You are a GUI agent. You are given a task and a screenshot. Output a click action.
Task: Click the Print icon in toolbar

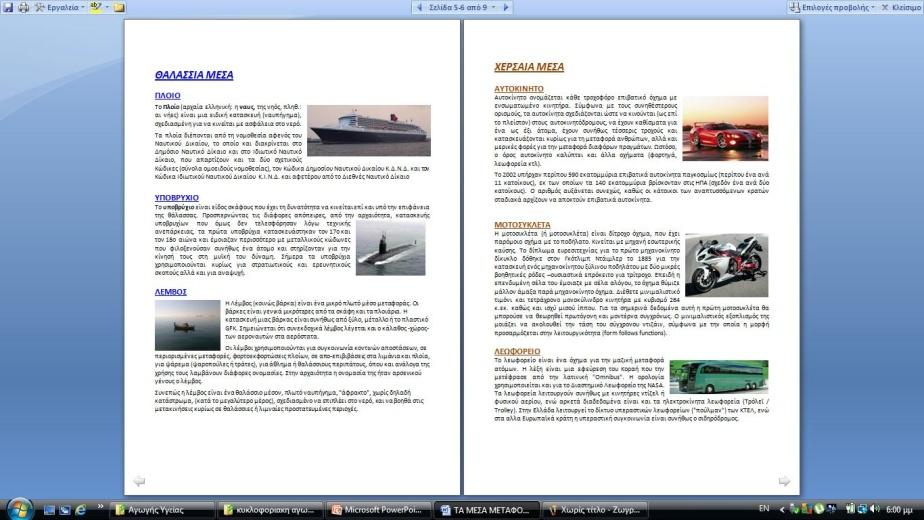[x=24, y=7]
